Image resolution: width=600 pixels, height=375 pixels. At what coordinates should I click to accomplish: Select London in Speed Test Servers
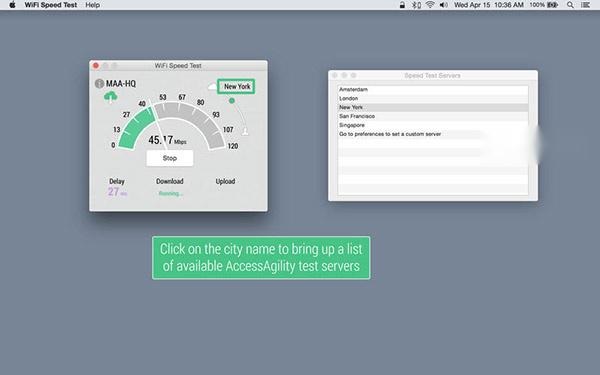click(433, 98)
